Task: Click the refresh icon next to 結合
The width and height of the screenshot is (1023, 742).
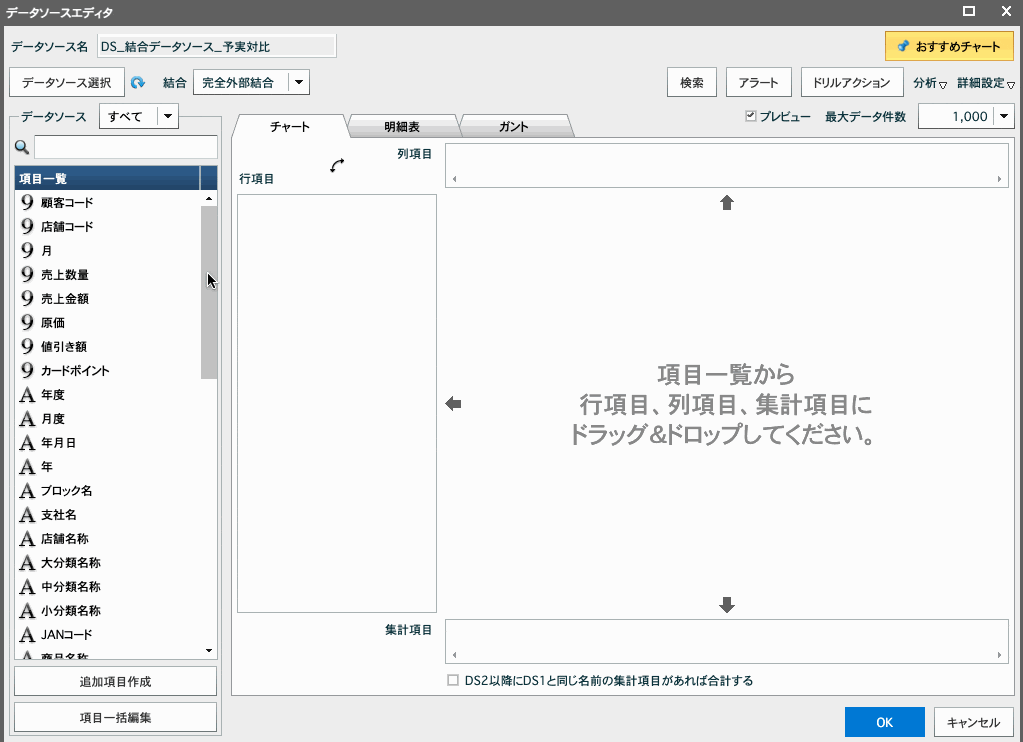Action: pos(139,82)
